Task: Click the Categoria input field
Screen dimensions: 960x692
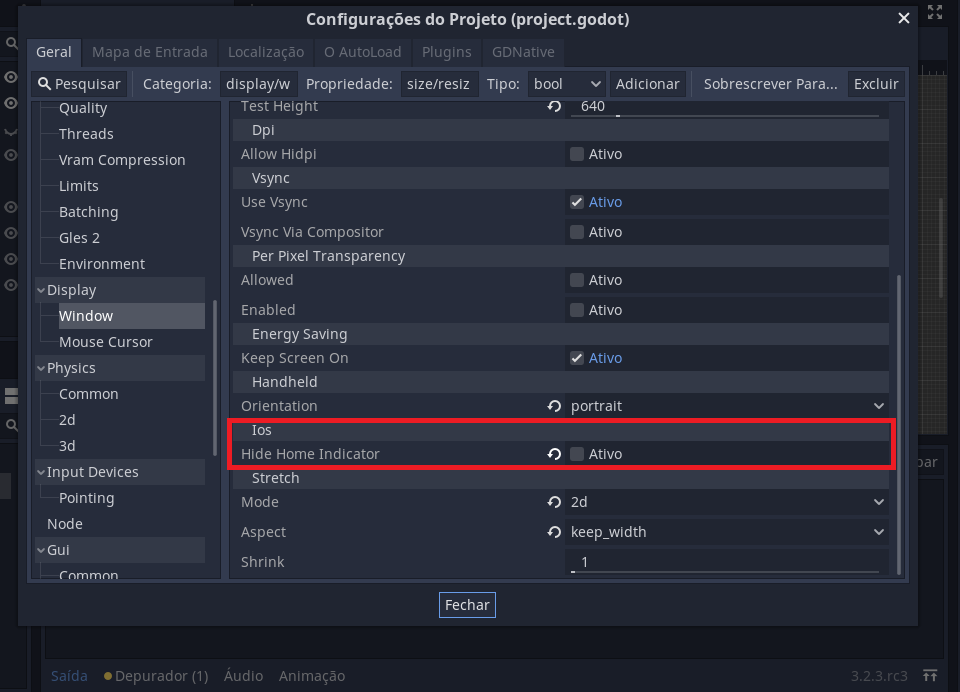Action: coord(258,84)
